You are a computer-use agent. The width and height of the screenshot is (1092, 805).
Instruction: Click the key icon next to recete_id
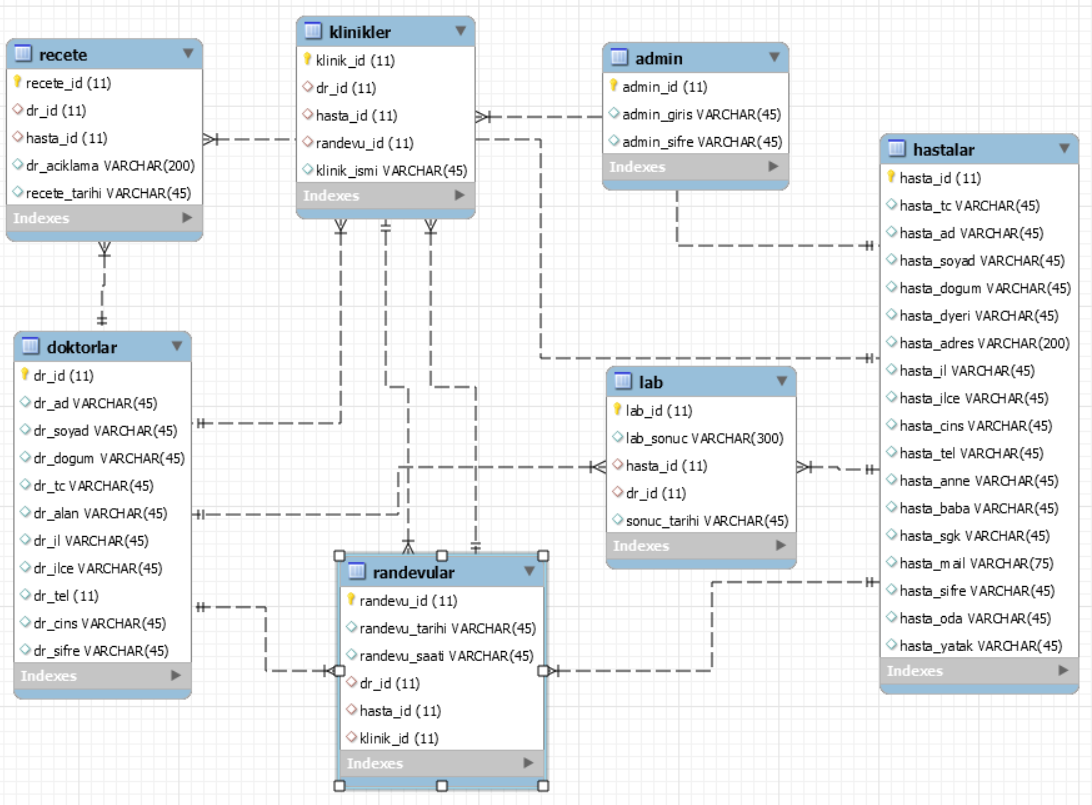point(19,84)
